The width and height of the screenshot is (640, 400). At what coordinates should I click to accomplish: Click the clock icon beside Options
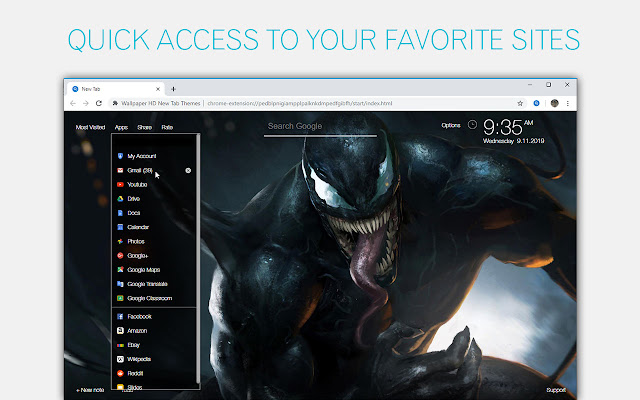[x=472, y=125]
